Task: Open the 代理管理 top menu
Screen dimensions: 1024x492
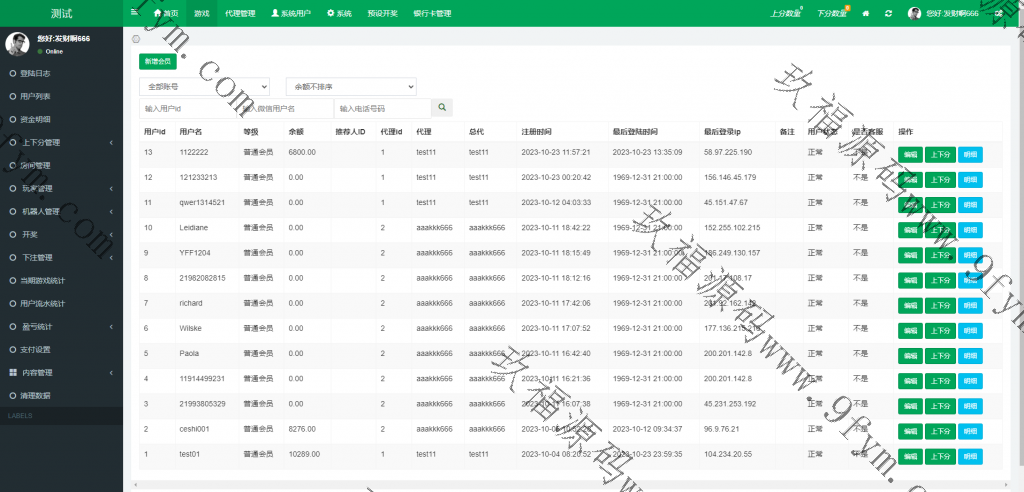Action: [x=240, y=13]
